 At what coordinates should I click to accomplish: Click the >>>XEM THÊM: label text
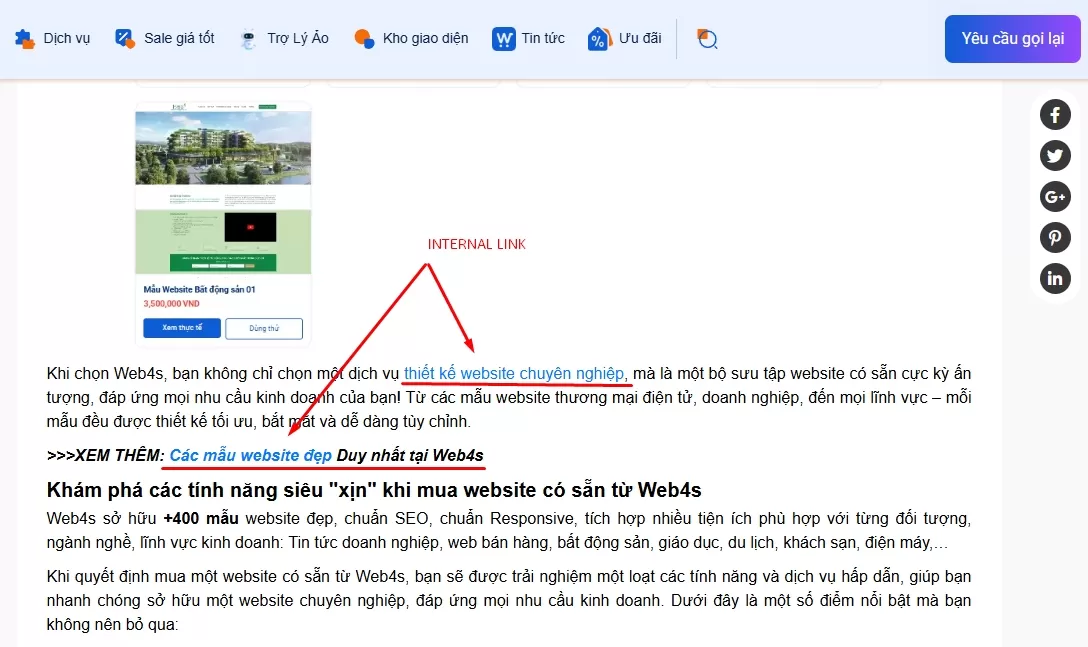105,455
